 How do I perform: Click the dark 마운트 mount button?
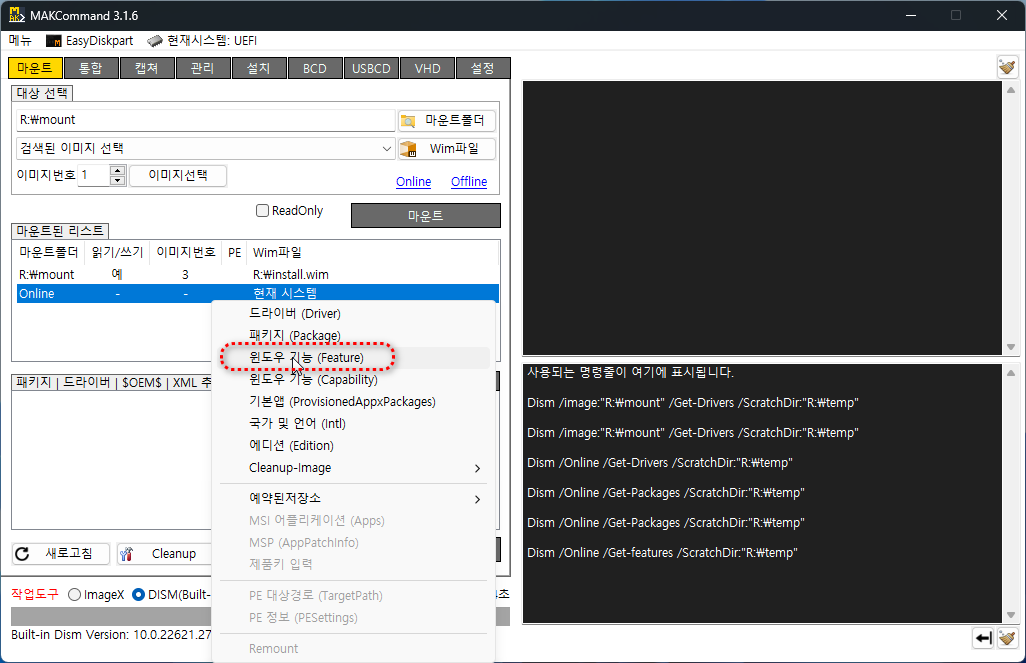(x=426, y=215)
